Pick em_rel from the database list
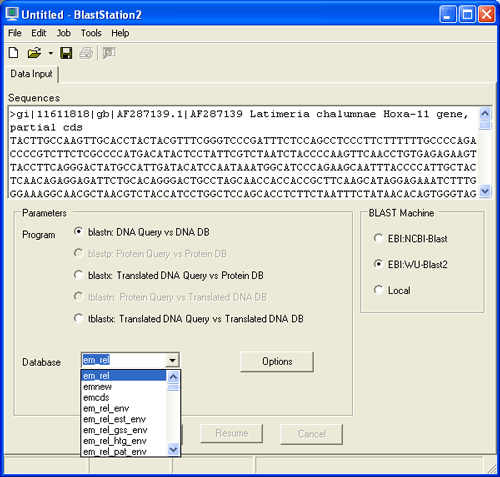Image resolution: width=500 pixels, height=477 pixels. tap(124, 376)
